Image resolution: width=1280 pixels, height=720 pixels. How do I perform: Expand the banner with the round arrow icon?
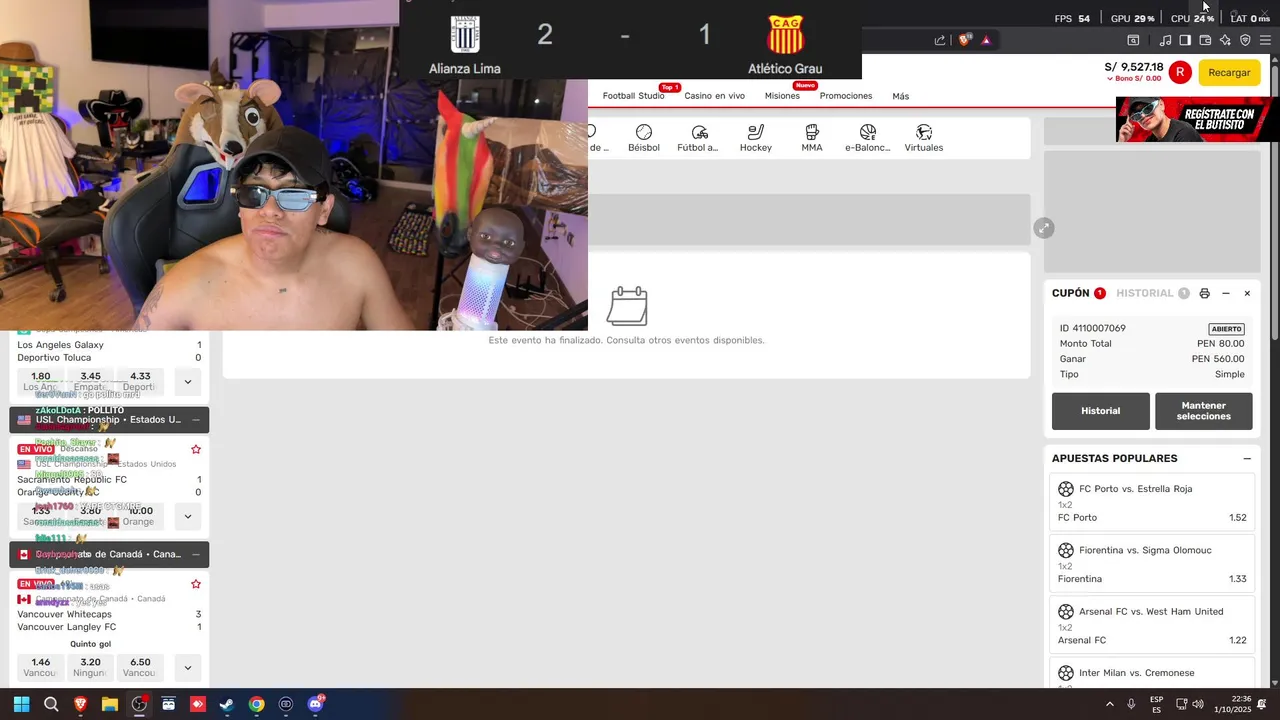[1044, 228]
